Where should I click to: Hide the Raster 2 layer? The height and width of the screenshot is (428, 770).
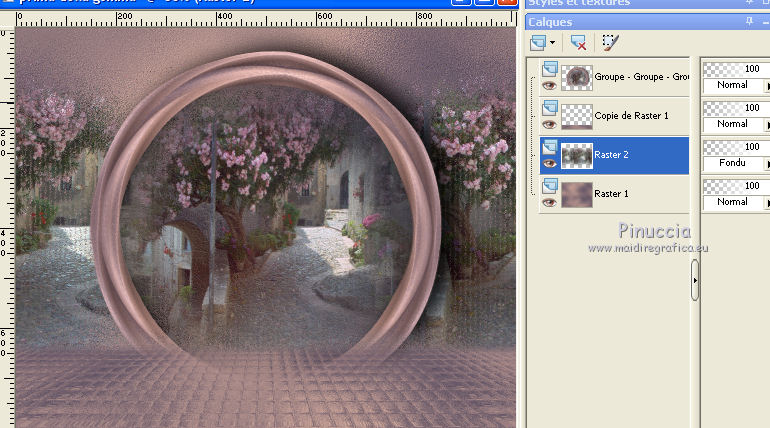(x=549, y=163)
